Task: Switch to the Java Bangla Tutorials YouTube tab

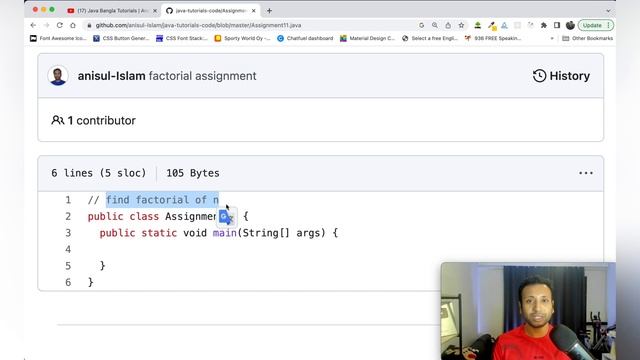Action: pos(112,11)
